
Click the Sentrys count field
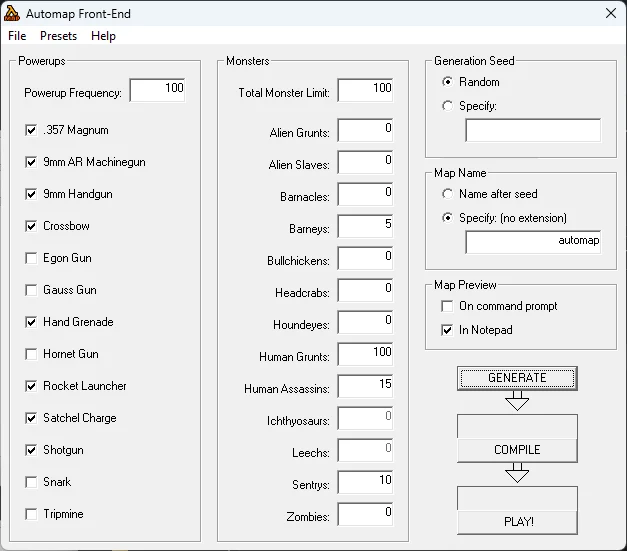(x=365, y=482)
